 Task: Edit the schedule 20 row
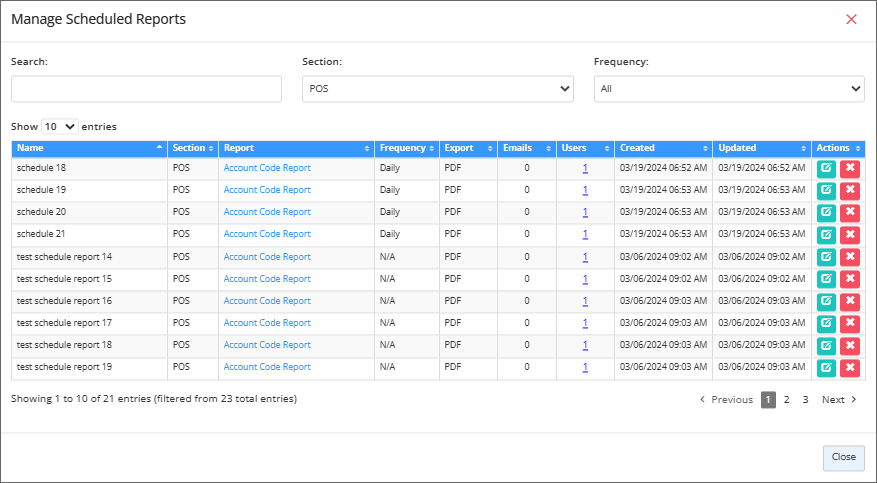click(x=826, y=212)
